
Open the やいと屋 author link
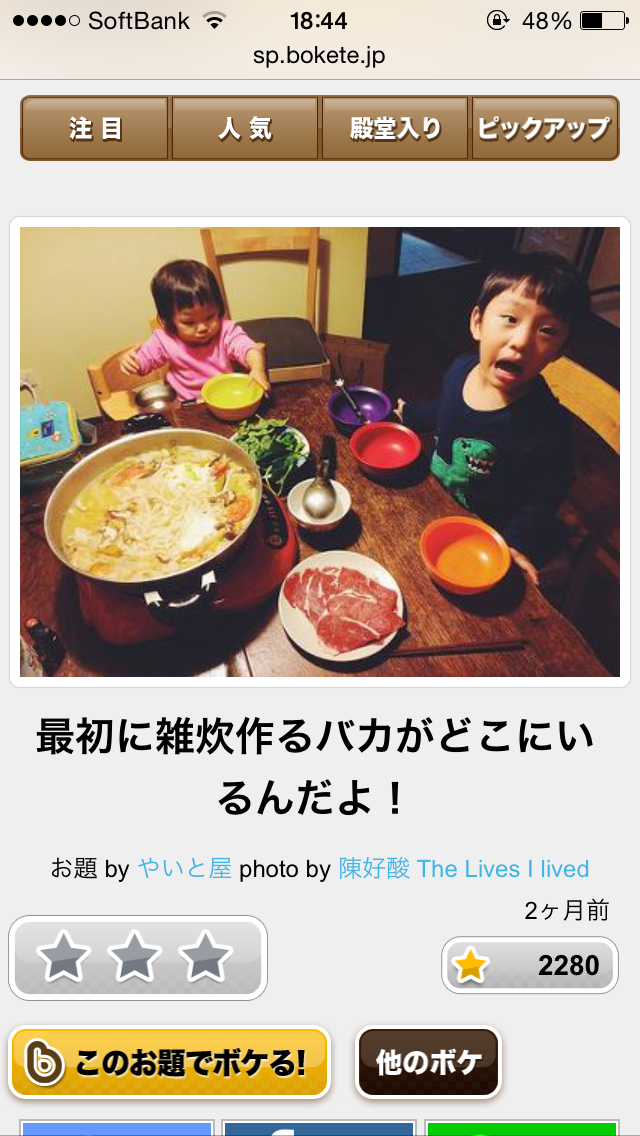[184, 868]
